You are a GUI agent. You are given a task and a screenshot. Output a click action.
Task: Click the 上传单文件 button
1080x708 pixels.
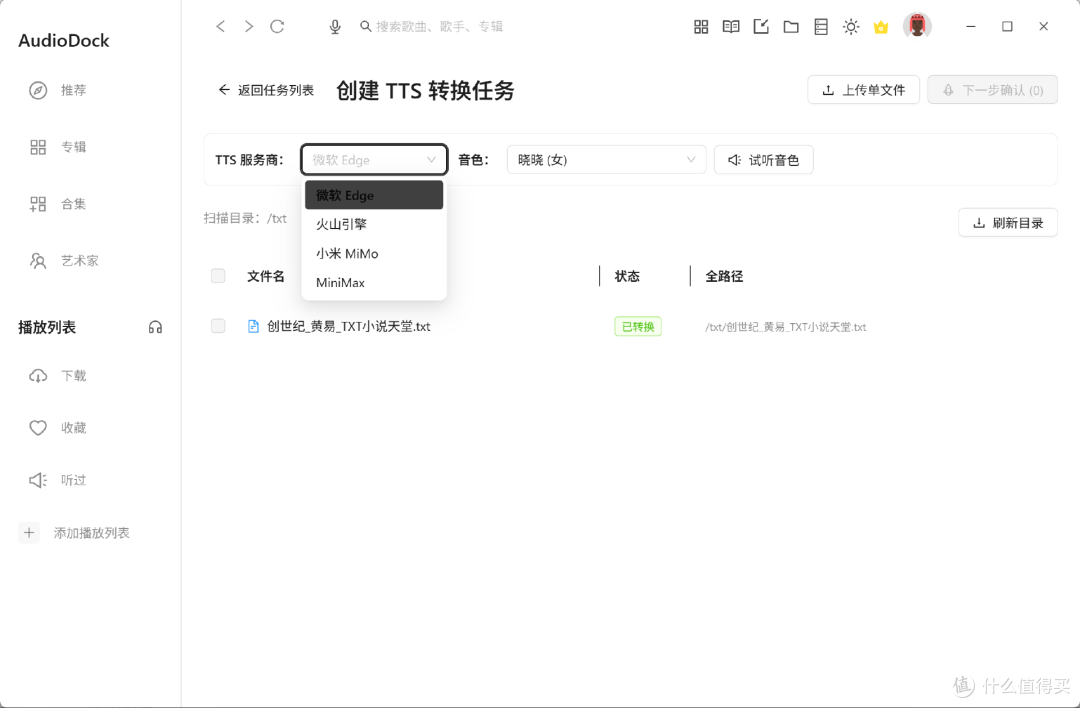[x=863, y=90]
